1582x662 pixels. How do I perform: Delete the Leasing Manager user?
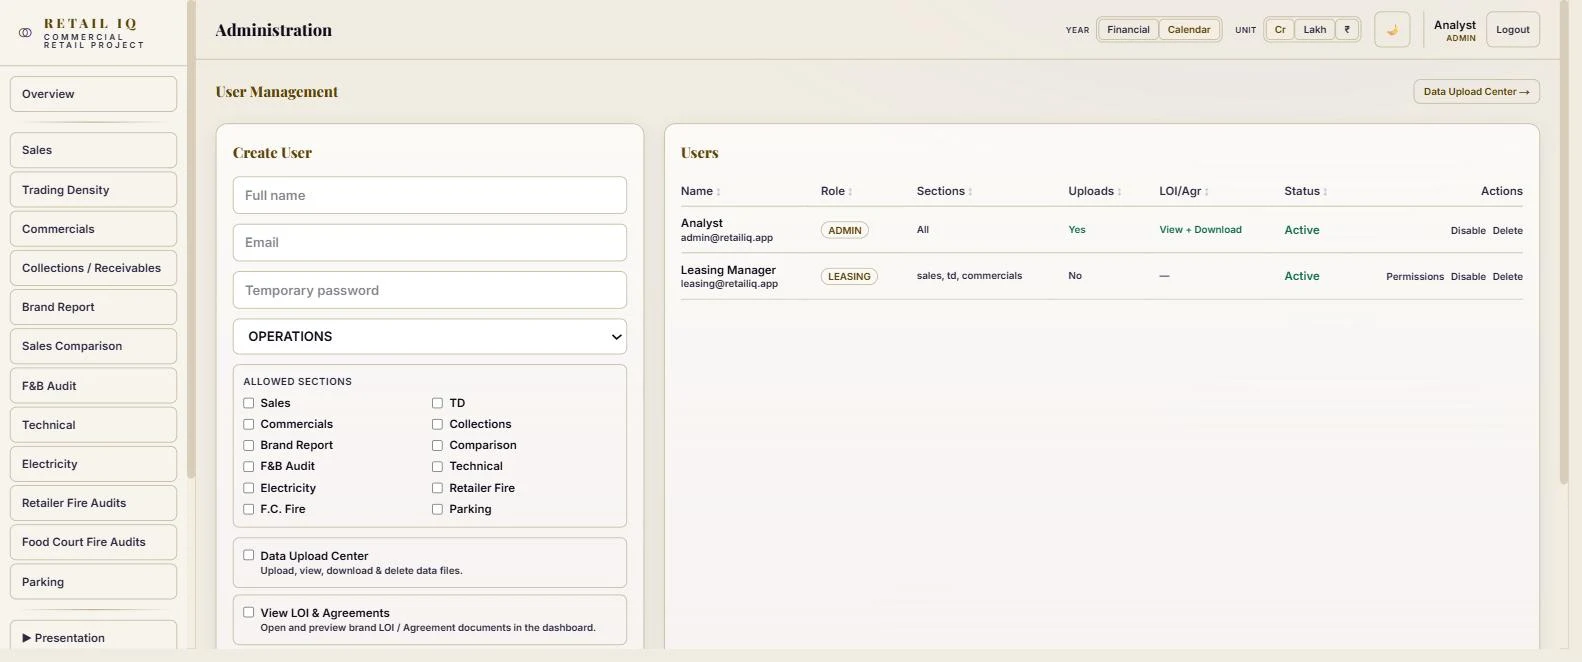pos(1507,277)
